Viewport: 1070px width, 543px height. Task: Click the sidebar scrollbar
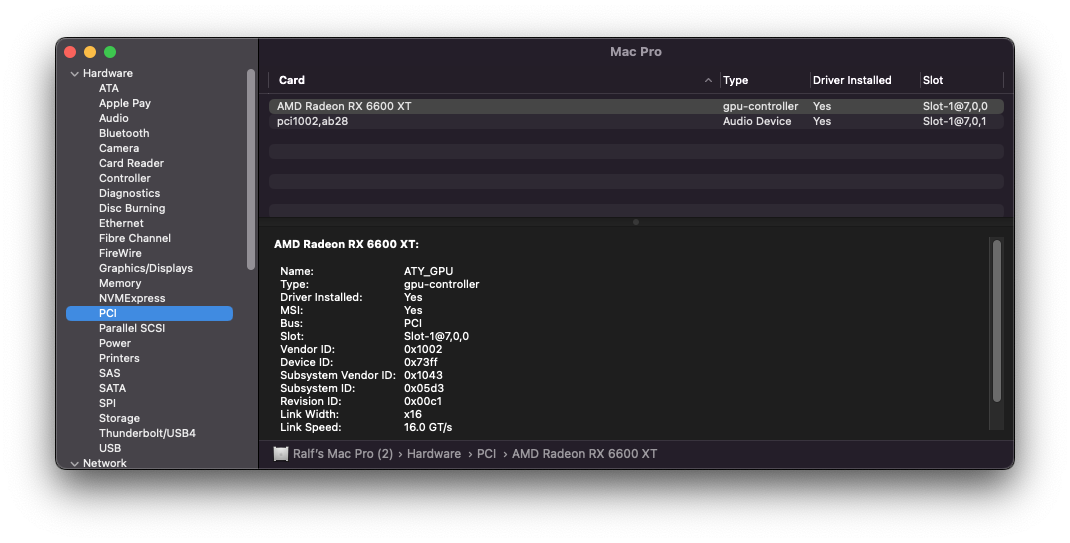(250, 169)
